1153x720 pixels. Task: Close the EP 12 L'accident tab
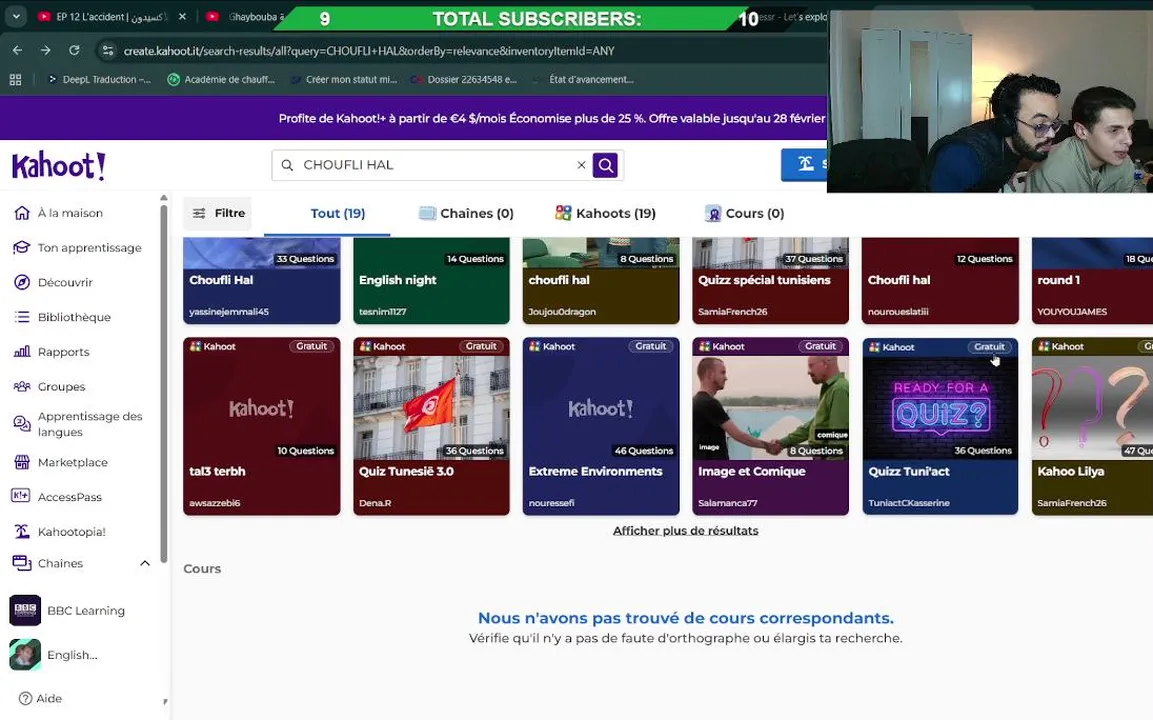click(x=182, y=16)
